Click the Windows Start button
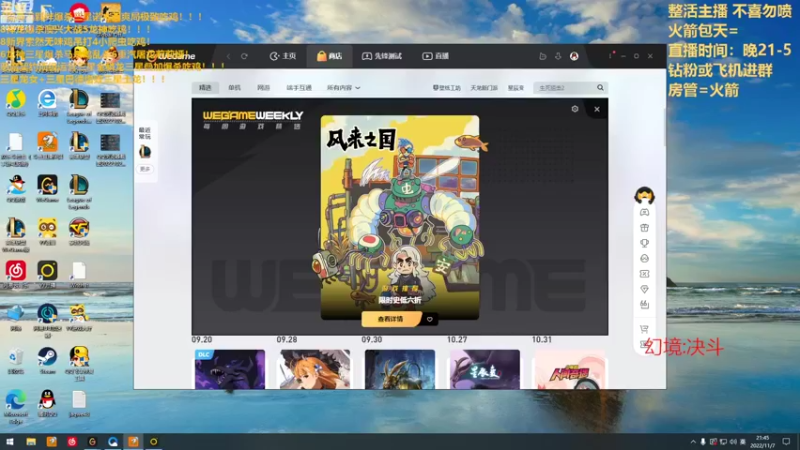Image resolution: width=800 pixels, height=450 pixels. (10, 442)
